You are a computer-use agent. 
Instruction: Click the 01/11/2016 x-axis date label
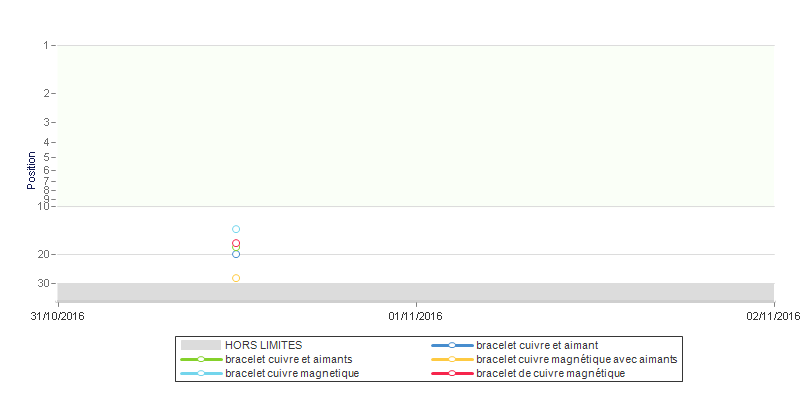coord(415,317)
